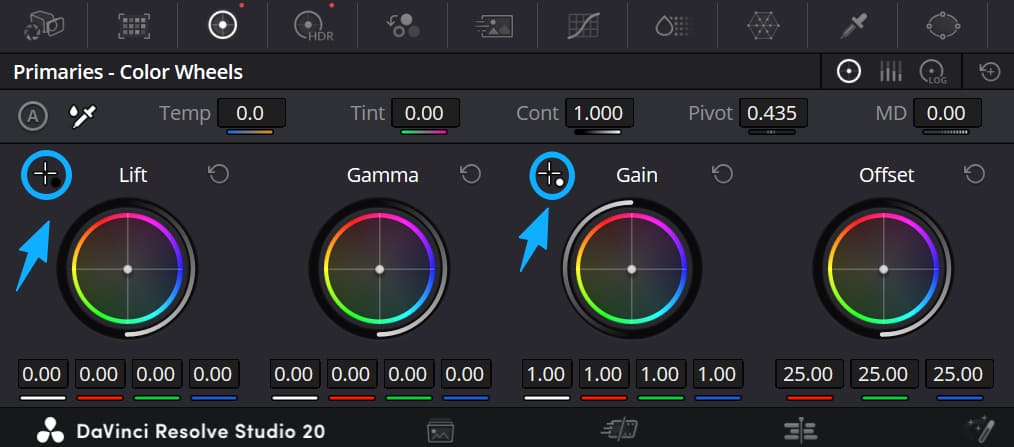The width and height of the screenshot is (1014, 447).
Task: Click the Gamma wheel label
Action: click(x=382, y=175)
